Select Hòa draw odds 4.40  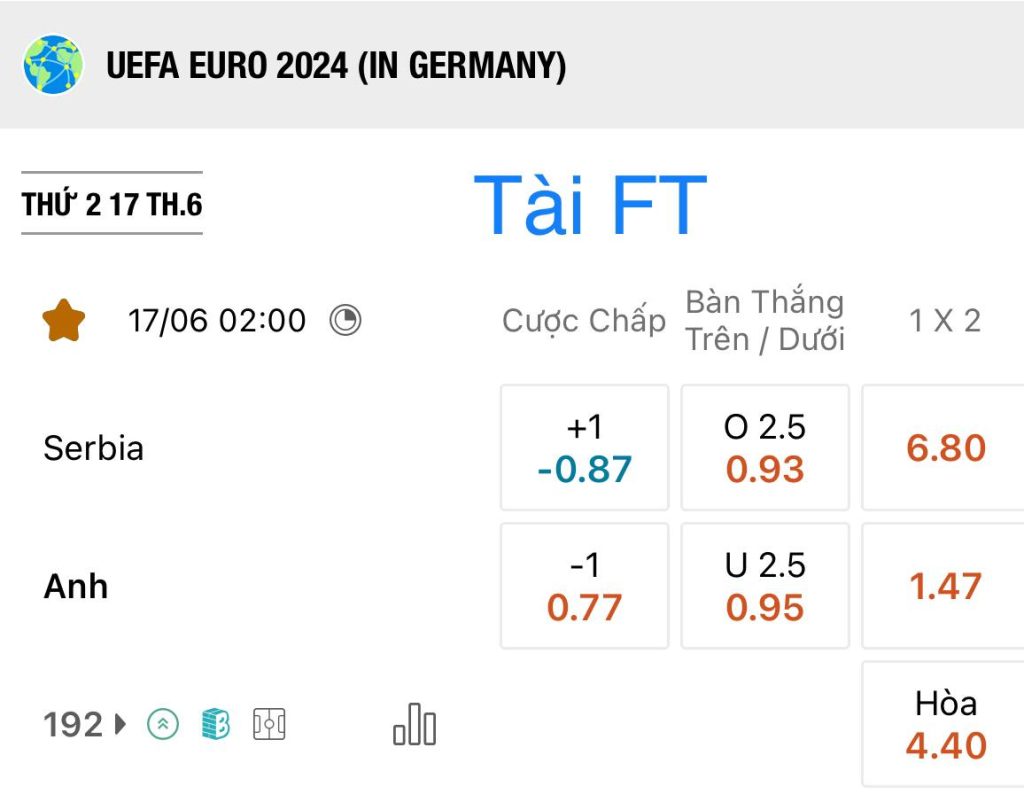(944, 724)
